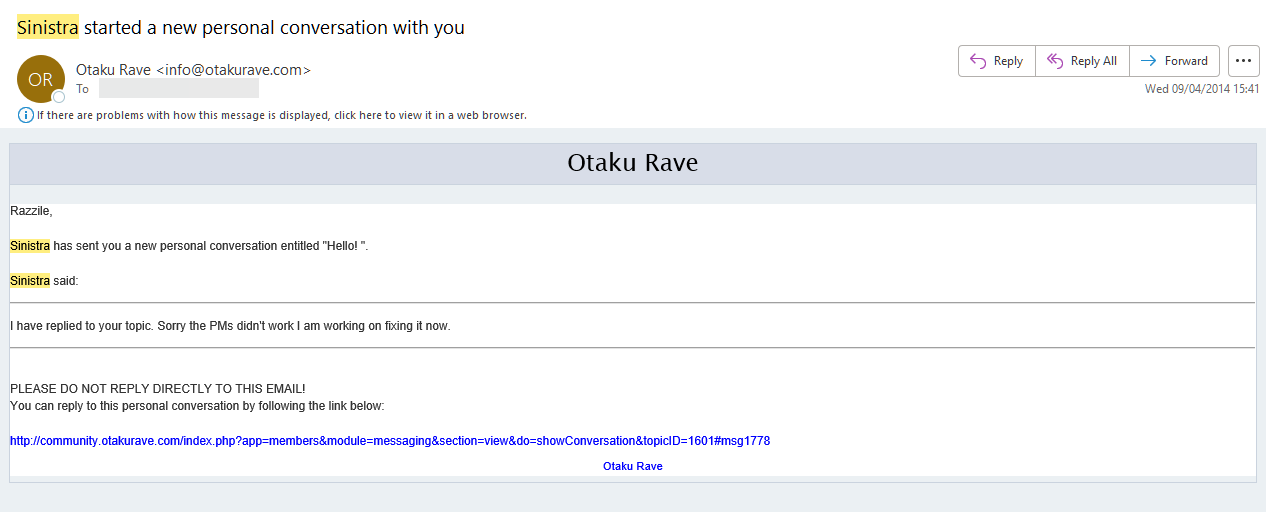Click the "PLEASE DO NOT REPLY" warning line

click(157, 388)
